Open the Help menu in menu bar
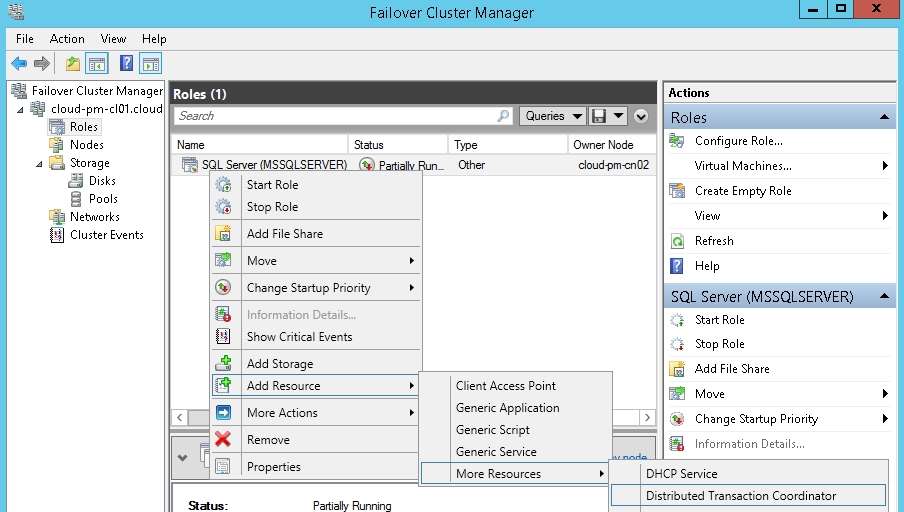Viewport: 904px width, 512px height. pyautogui.click(x=154, y=39)
